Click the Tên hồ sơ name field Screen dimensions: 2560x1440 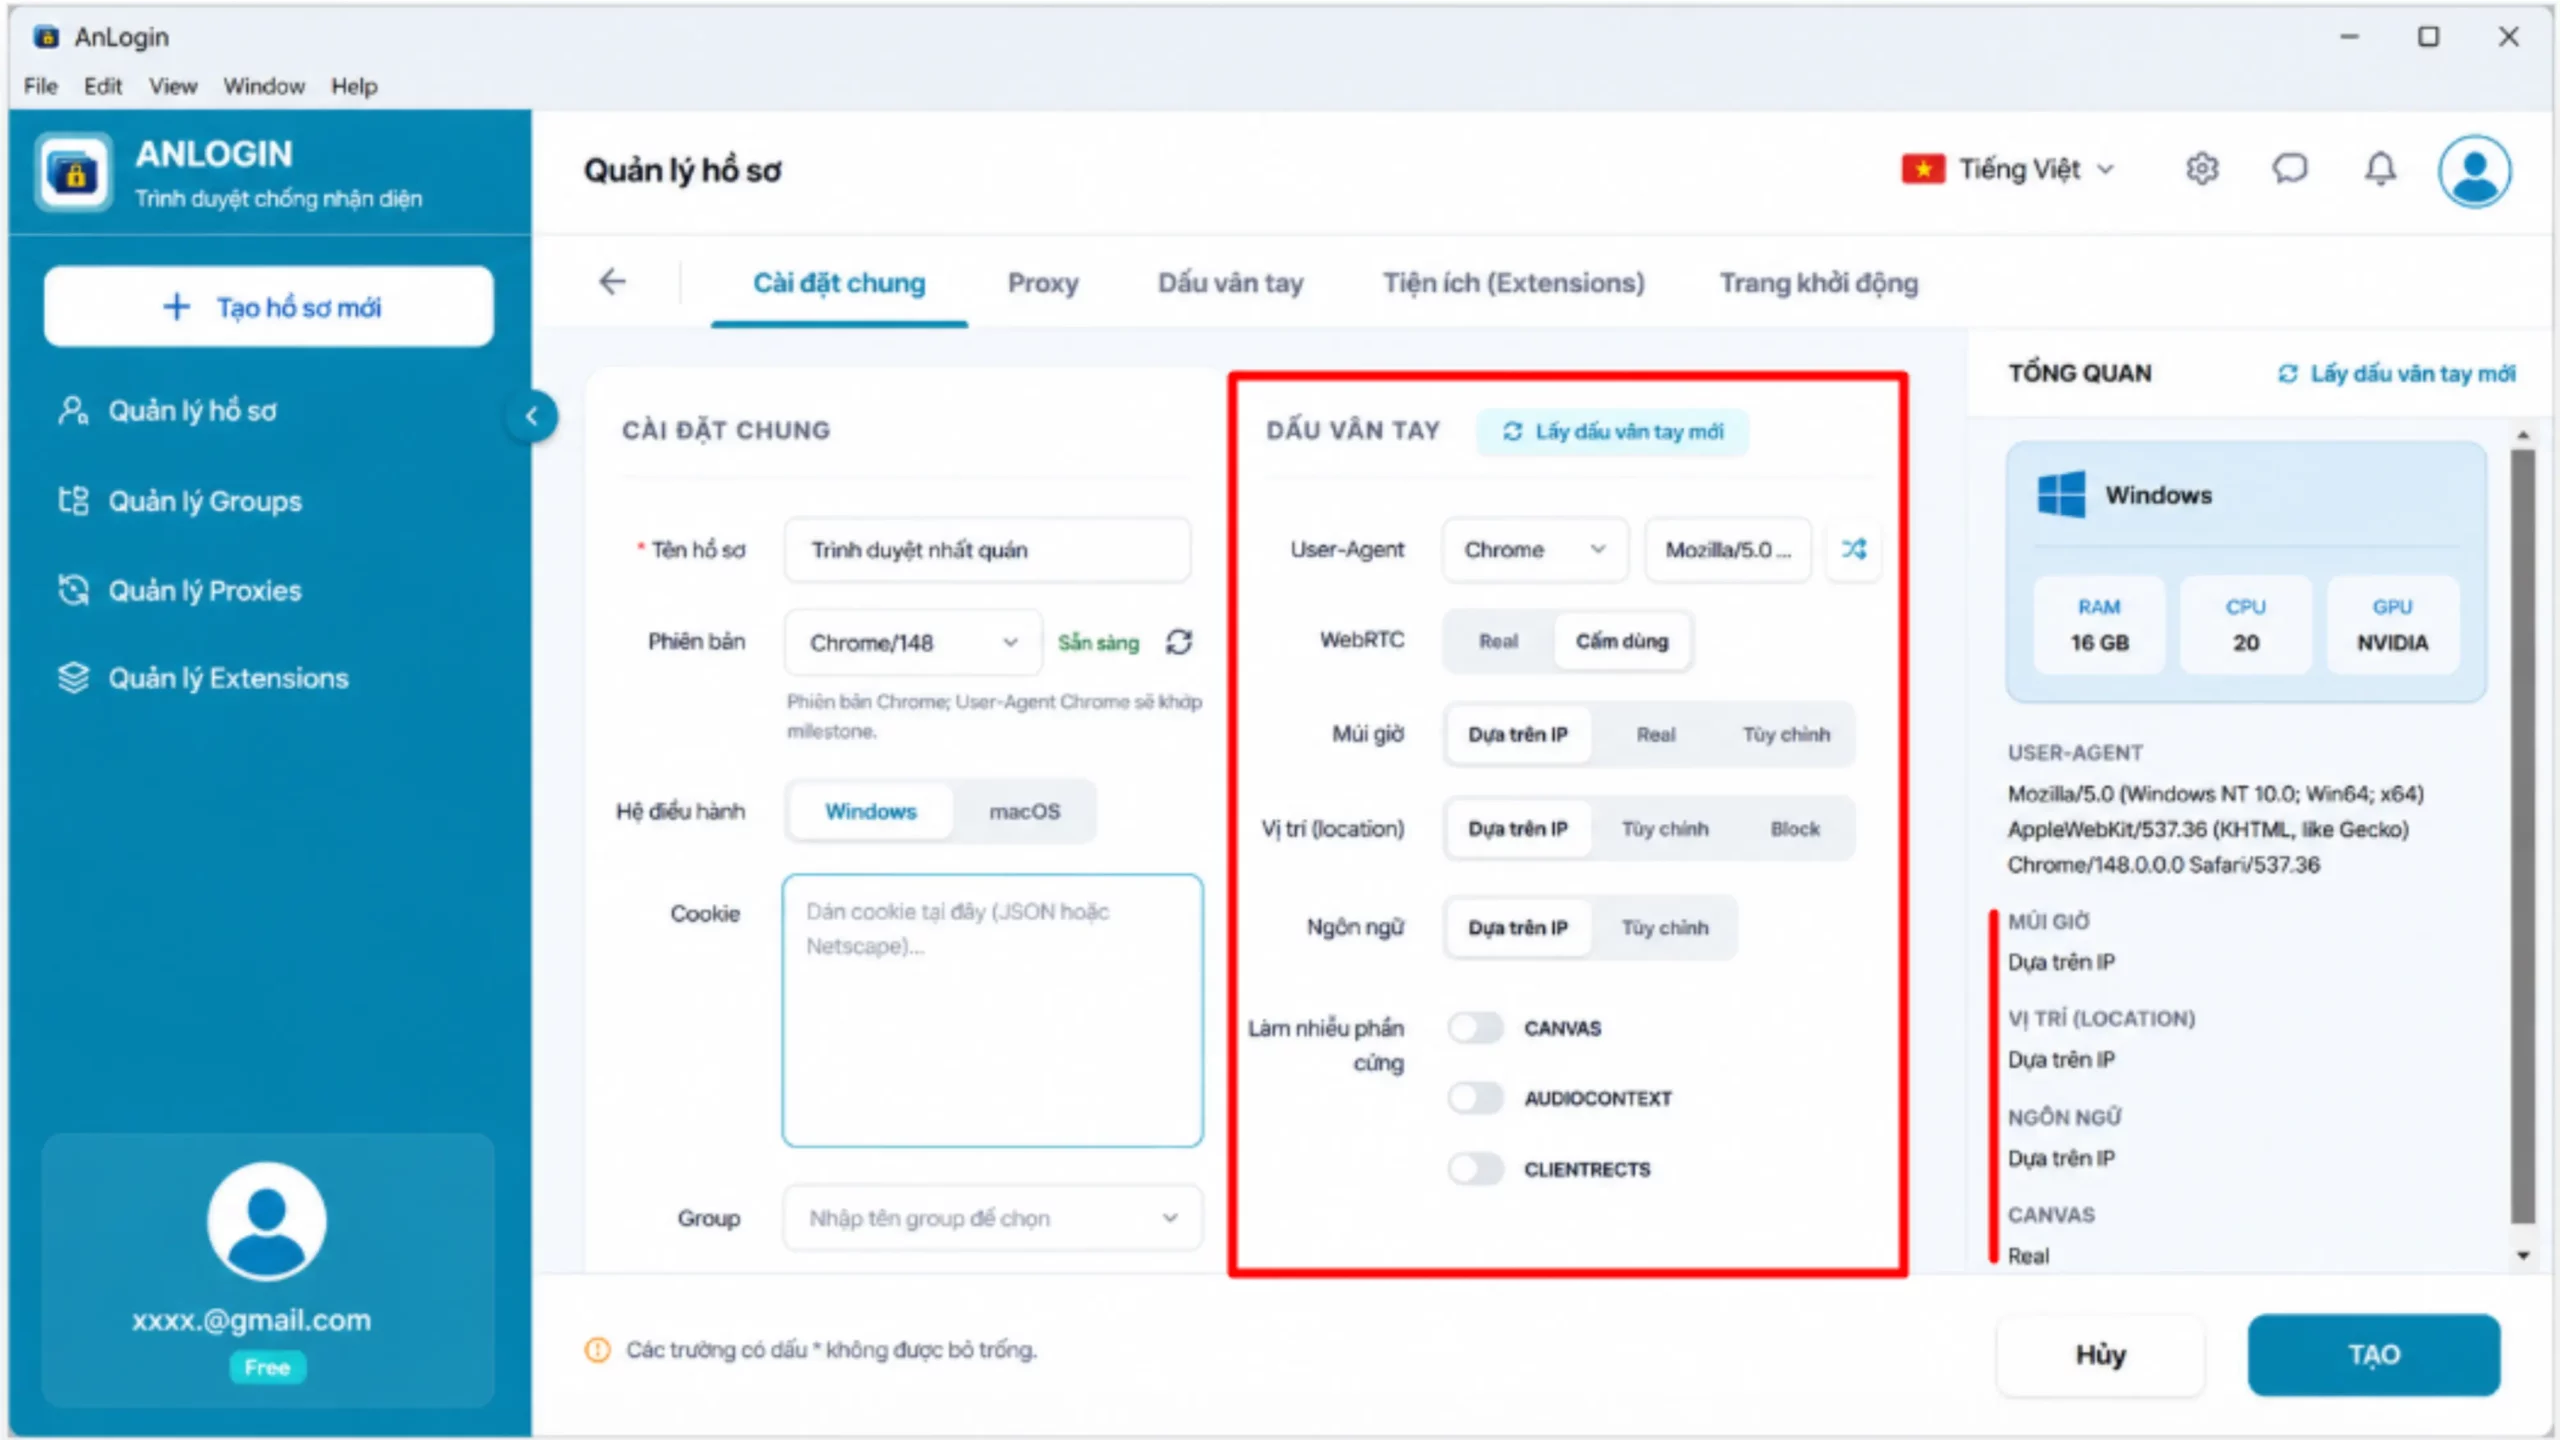point(987,549)
